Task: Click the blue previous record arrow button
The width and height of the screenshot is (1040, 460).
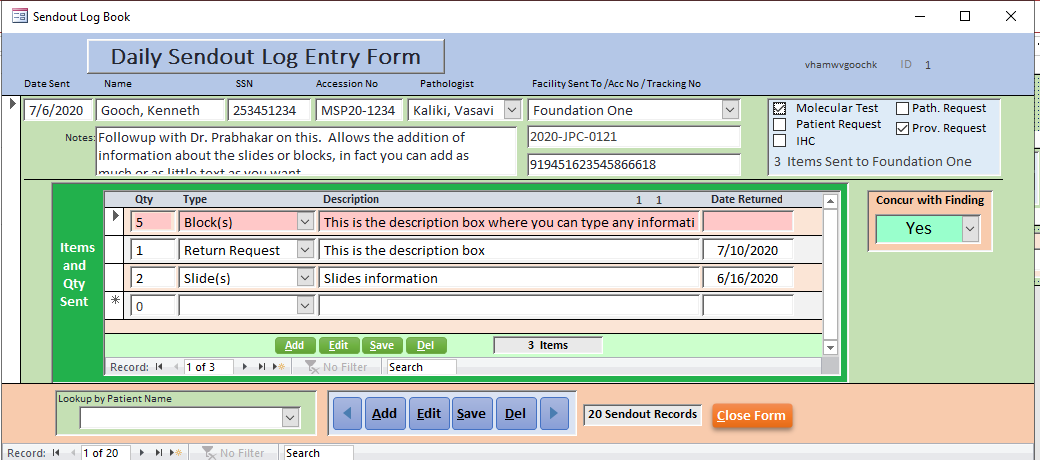Action: click(347, 414)
